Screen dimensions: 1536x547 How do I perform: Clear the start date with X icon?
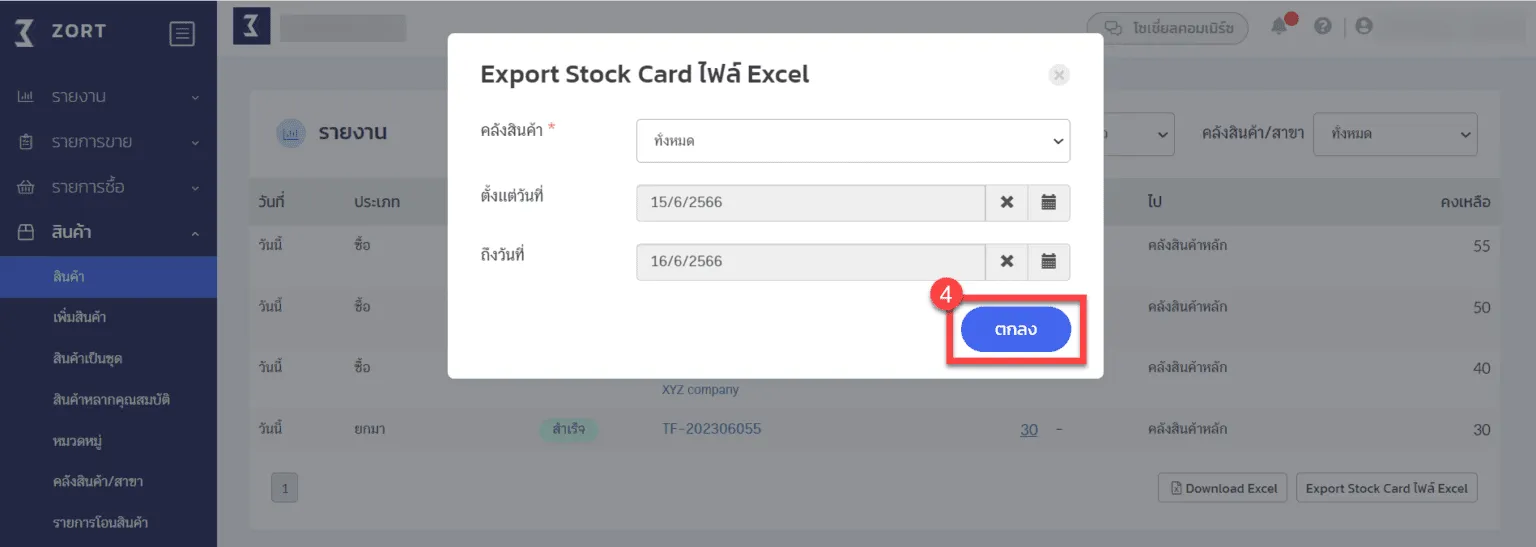1007,202
